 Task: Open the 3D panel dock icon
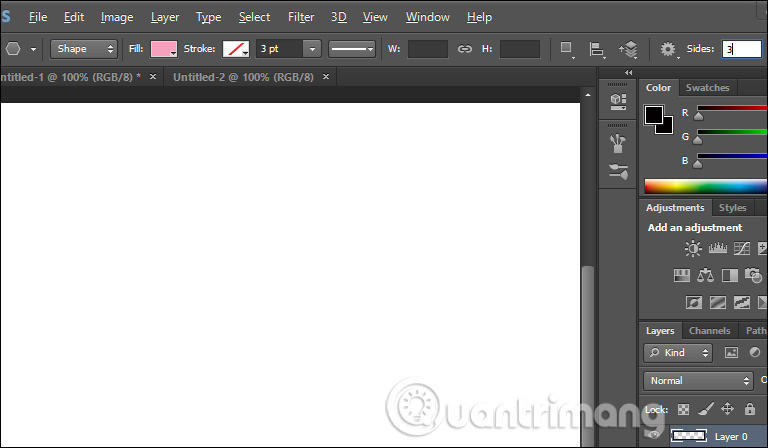[x=618, y=101]
